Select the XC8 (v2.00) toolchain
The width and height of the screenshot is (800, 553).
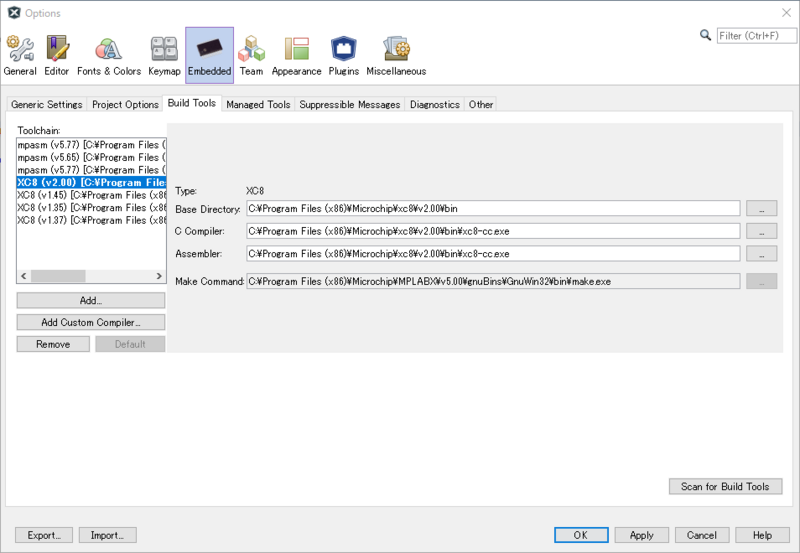pos(91,183)
